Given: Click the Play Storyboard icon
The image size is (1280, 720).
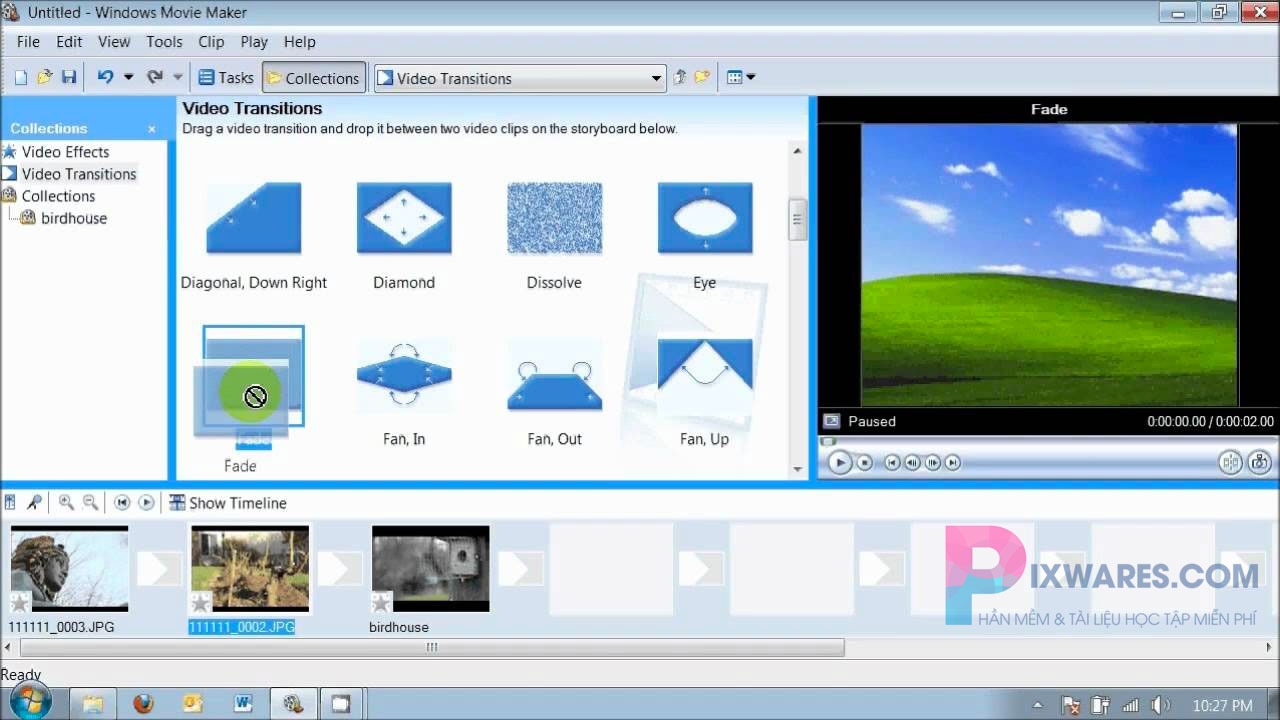Looking at the screenshot, I should point(146,503).
